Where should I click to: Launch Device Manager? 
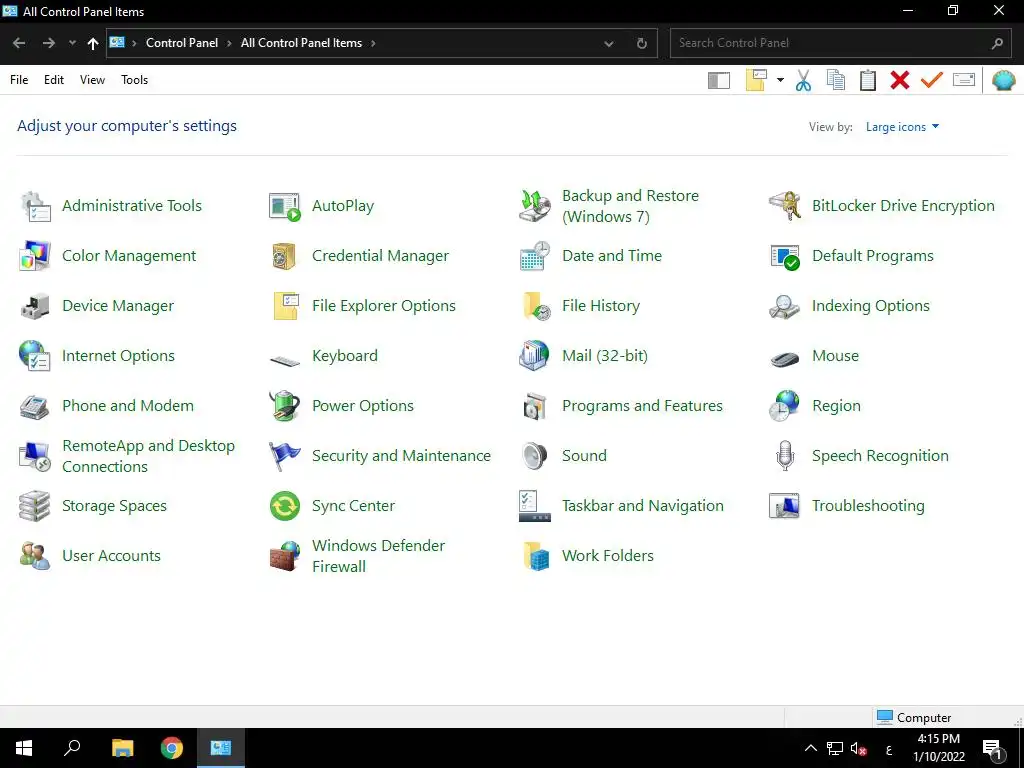(x=97, y=306)
